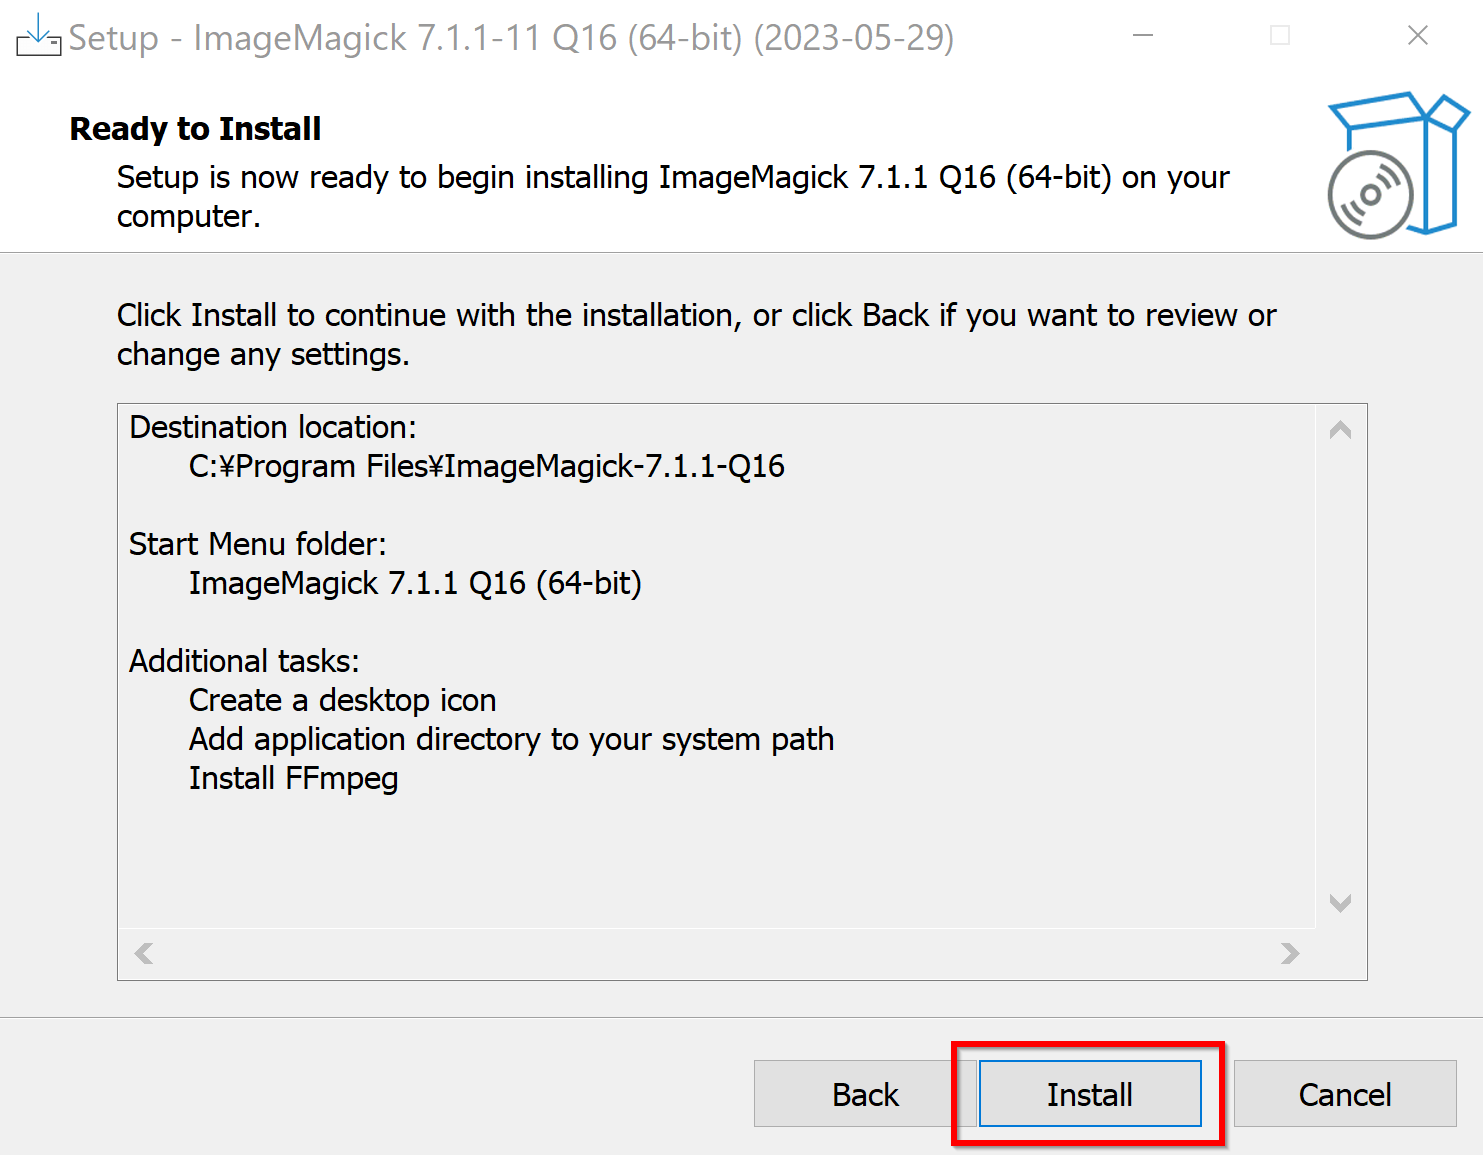The image size is (1483, 1155).
Task: Click the summary box scroll down arrow
Action: (x=1340, y=903)
